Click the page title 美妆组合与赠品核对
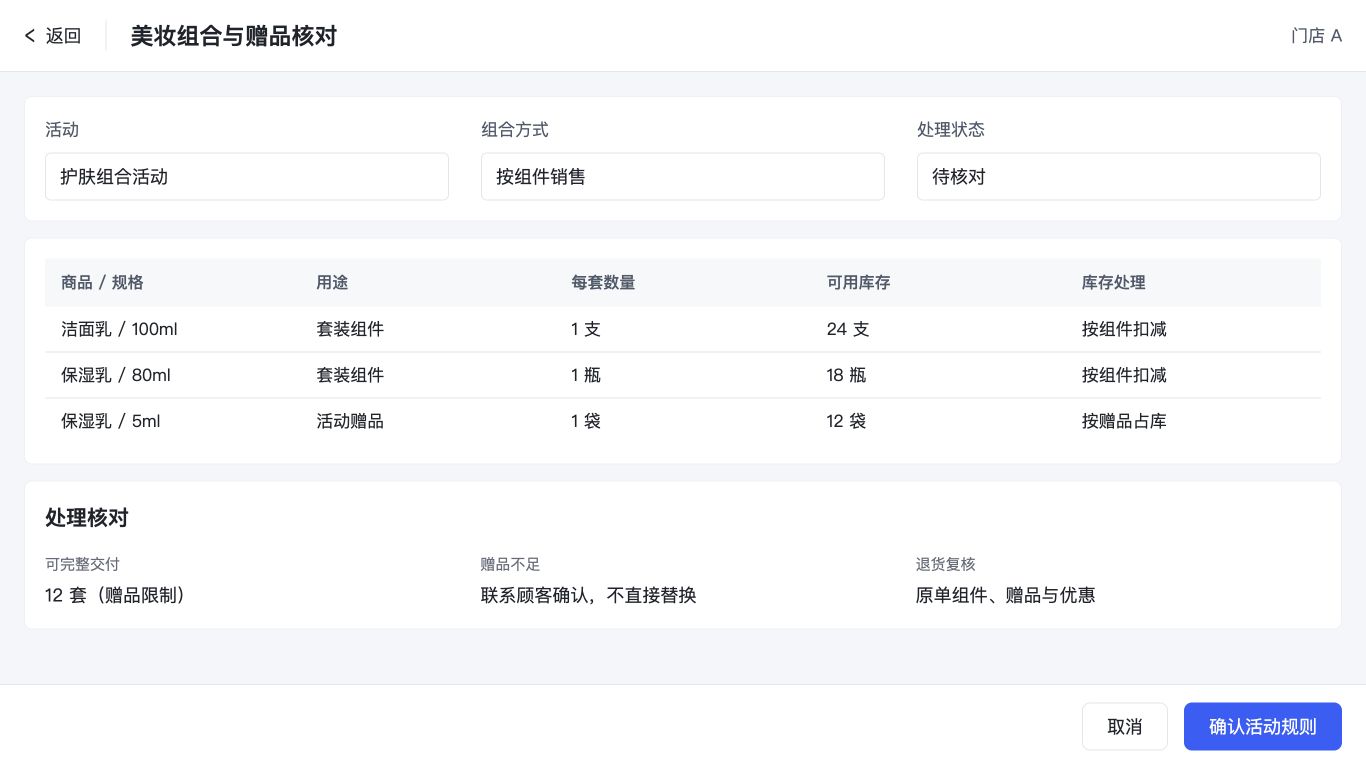This screenshot has height=768, width=1366. click(x=234, y=36)
